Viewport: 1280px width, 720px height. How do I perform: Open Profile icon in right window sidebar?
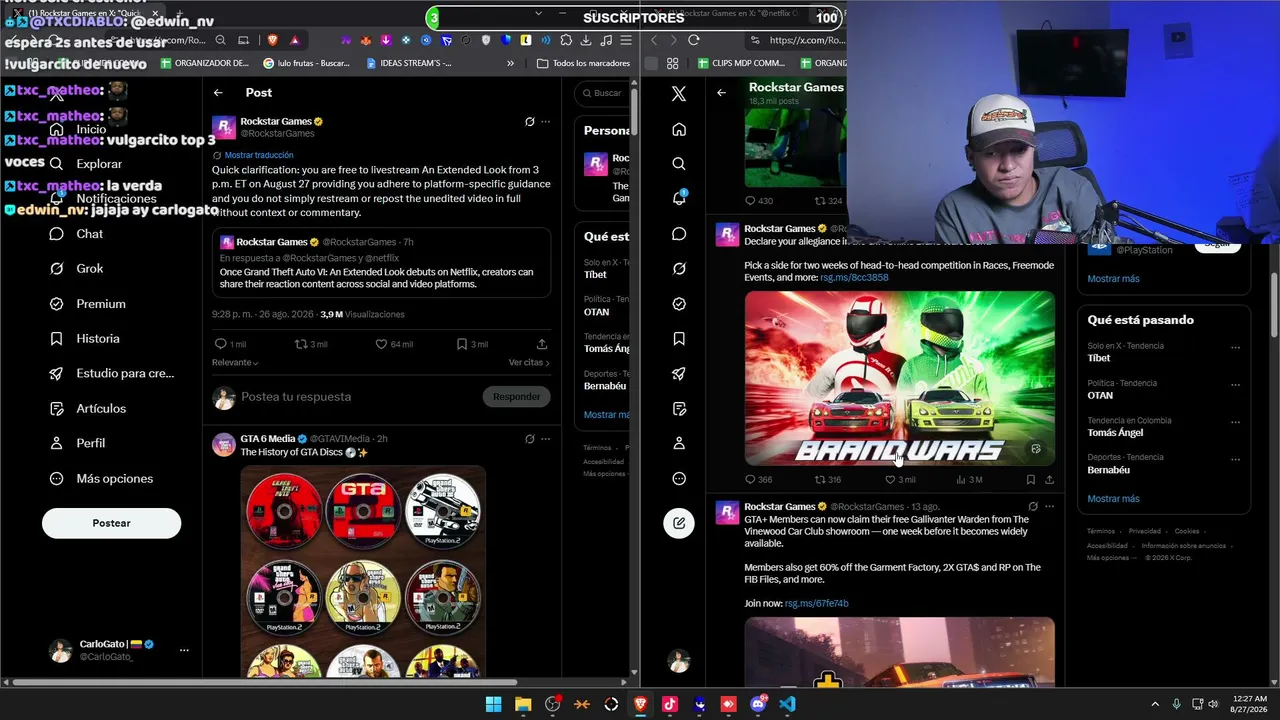click(679, 443)
